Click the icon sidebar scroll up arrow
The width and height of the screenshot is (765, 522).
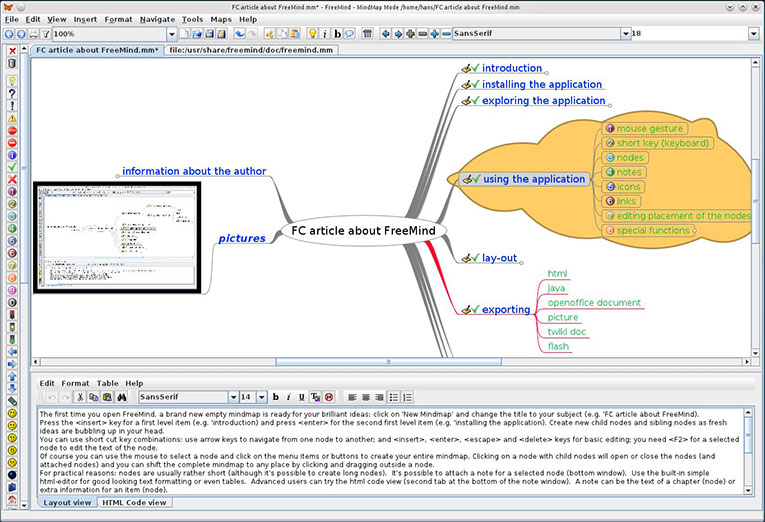click(24, 49)
